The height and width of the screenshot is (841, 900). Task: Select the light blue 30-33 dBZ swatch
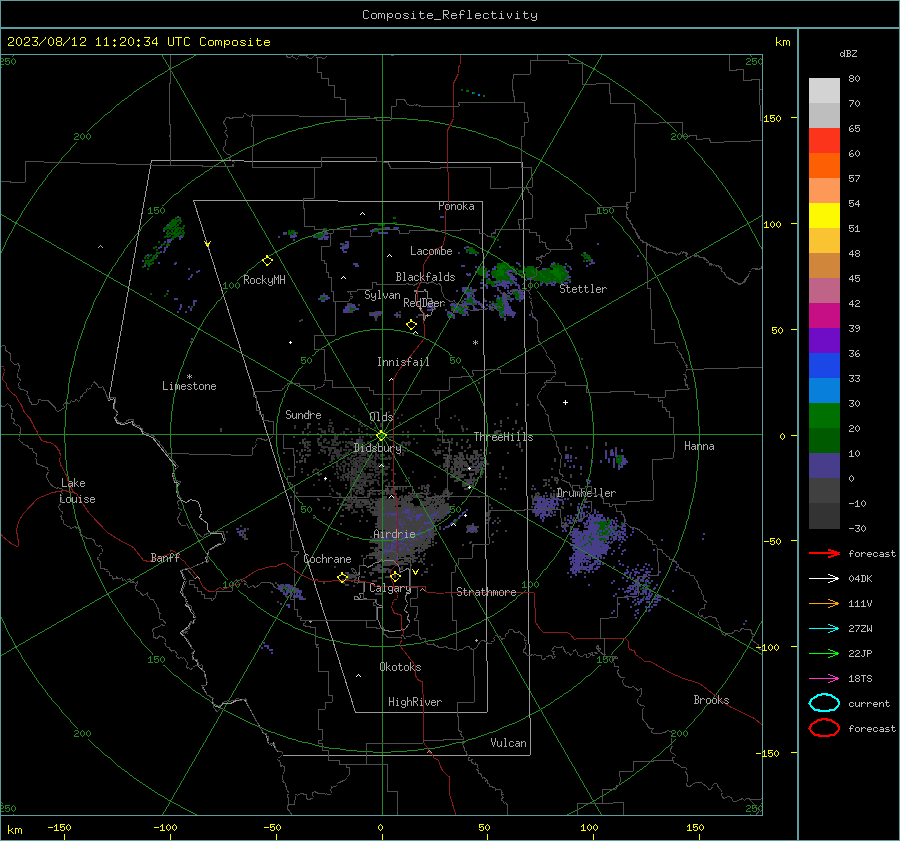[824, 391]
